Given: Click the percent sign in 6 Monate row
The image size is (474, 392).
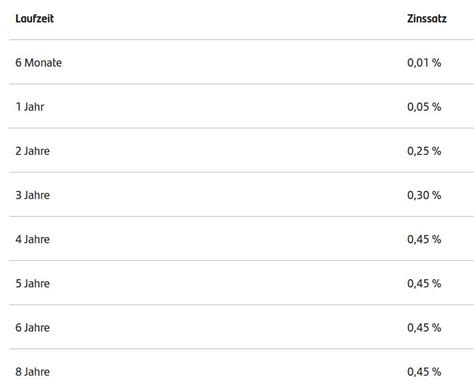Looking at the screenshot, I should tap(437, 63).
